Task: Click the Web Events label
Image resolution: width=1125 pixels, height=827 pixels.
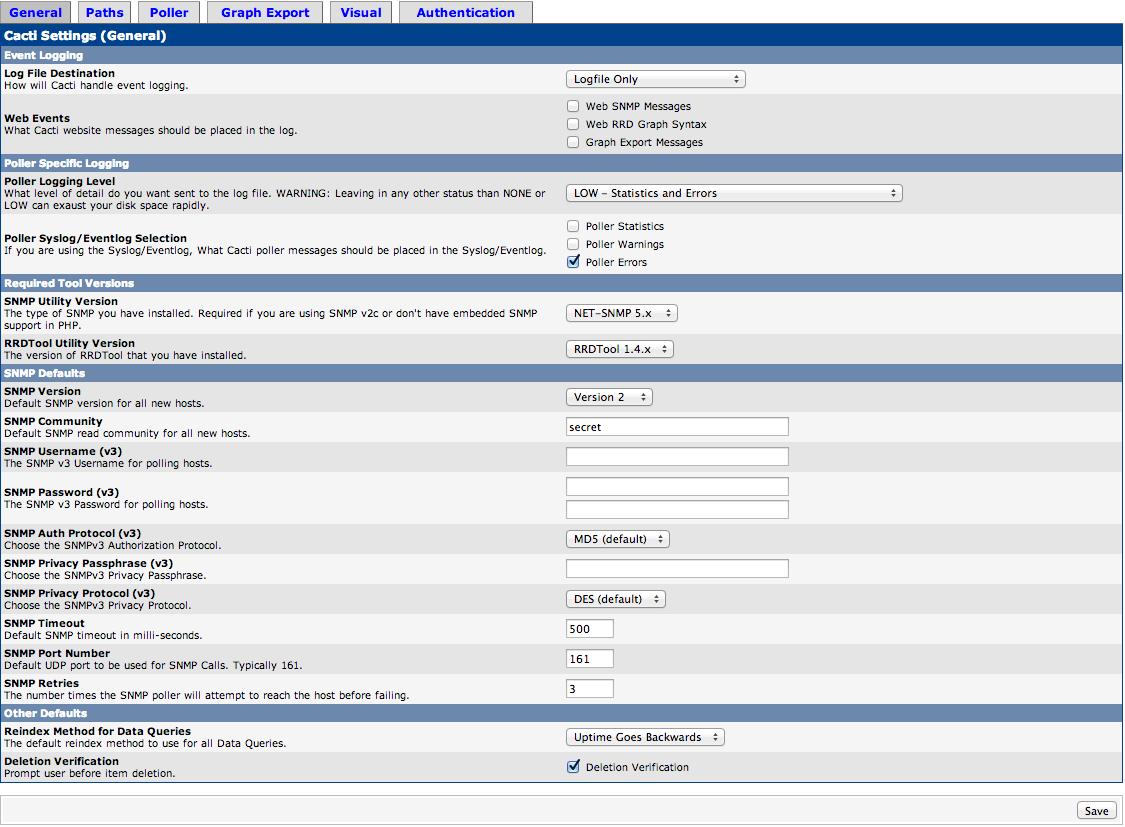Action: click(37, 118)
